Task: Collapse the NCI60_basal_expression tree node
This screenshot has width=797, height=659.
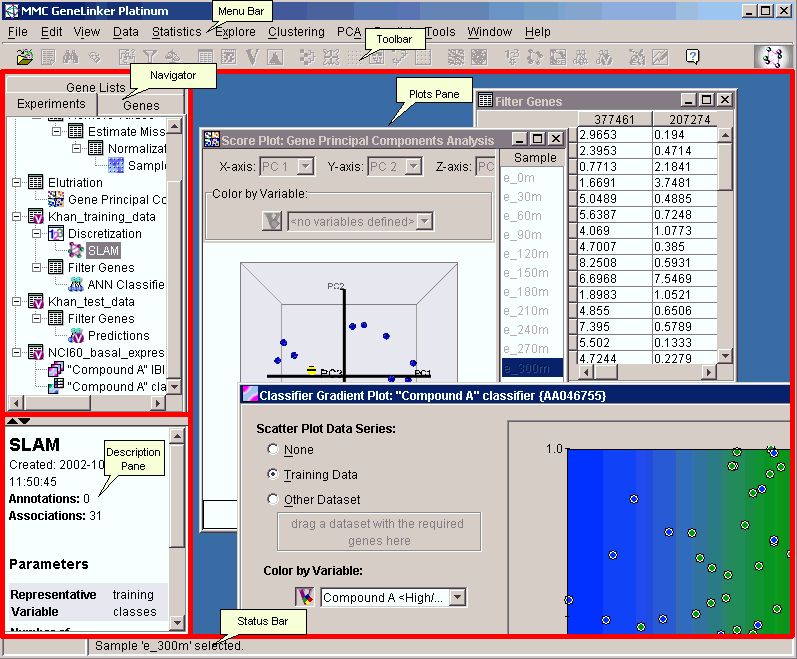Action: tap(17, 352)
